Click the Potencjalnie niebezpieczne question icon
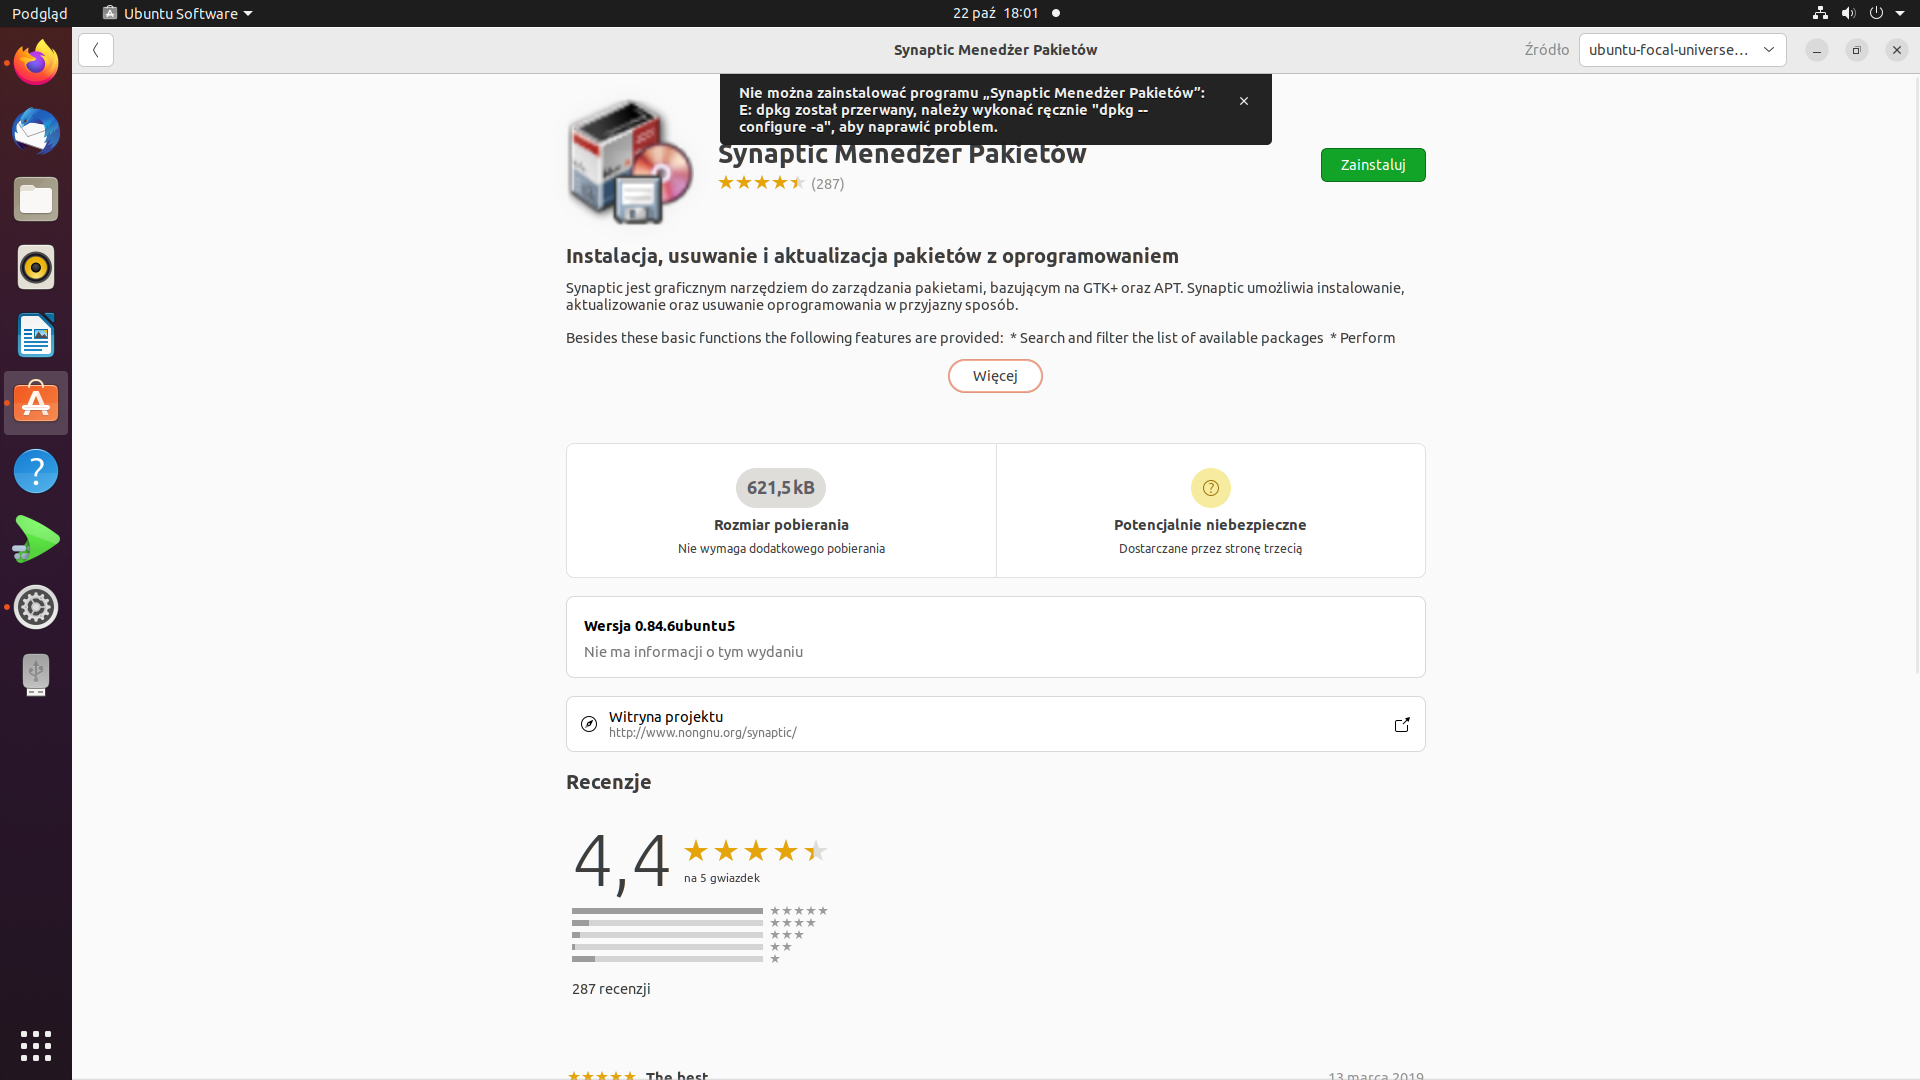 pos(1210,488)
